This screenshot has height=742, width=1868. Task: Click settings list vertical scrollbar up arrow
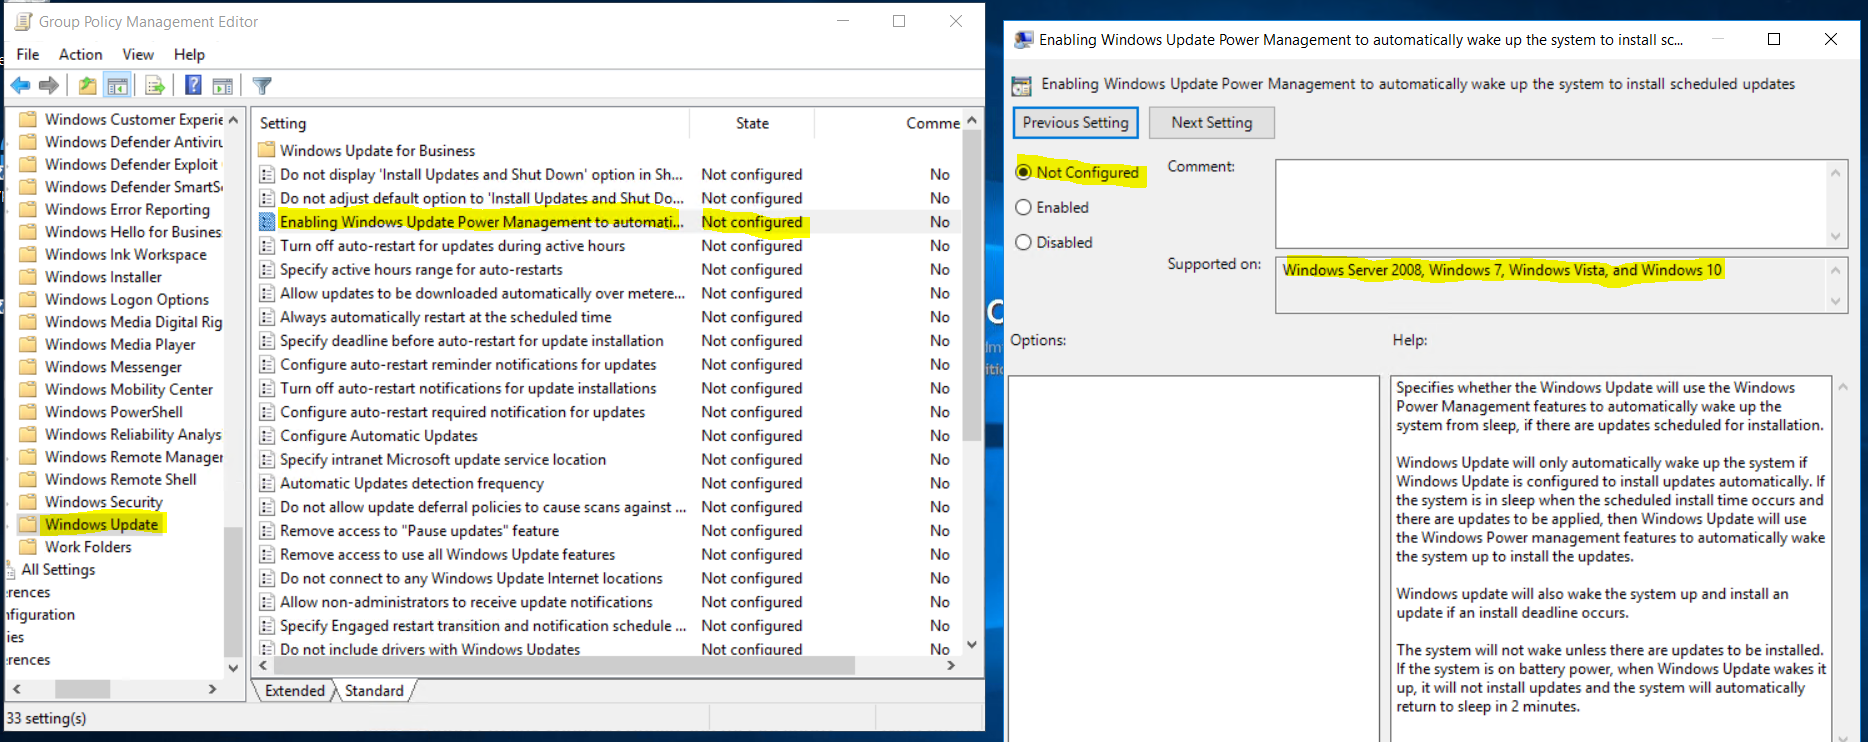click(971, 120)
